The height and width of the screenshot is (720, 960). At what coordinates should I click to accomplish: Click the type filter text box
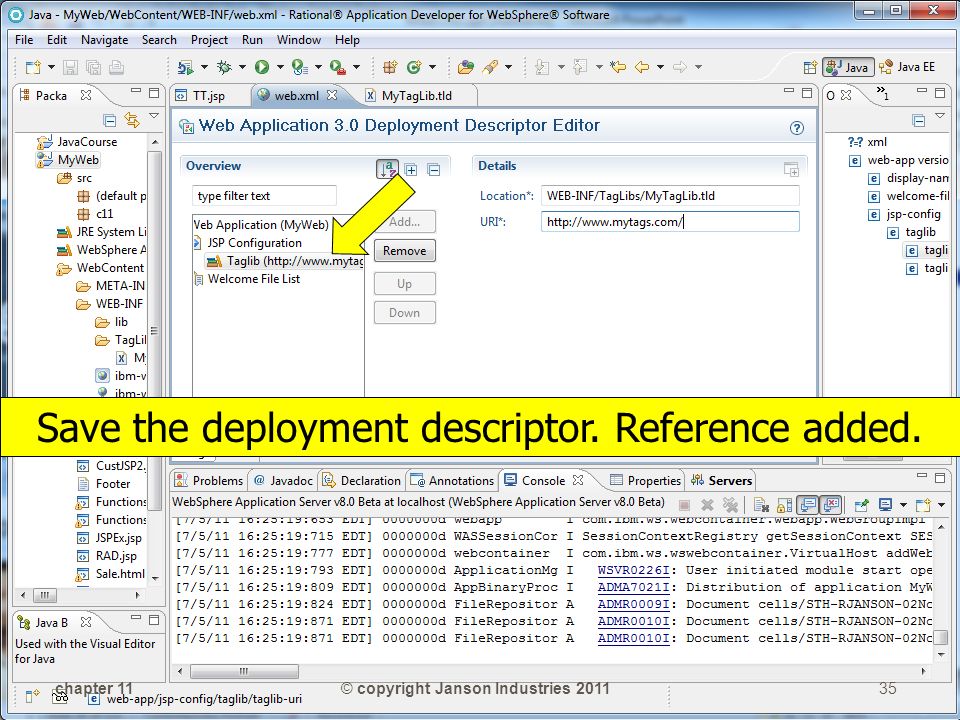(x=264, y=196)
